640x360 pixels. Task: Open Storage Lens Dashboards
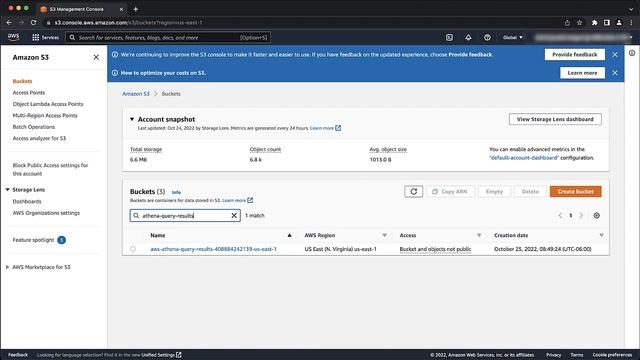27,202
